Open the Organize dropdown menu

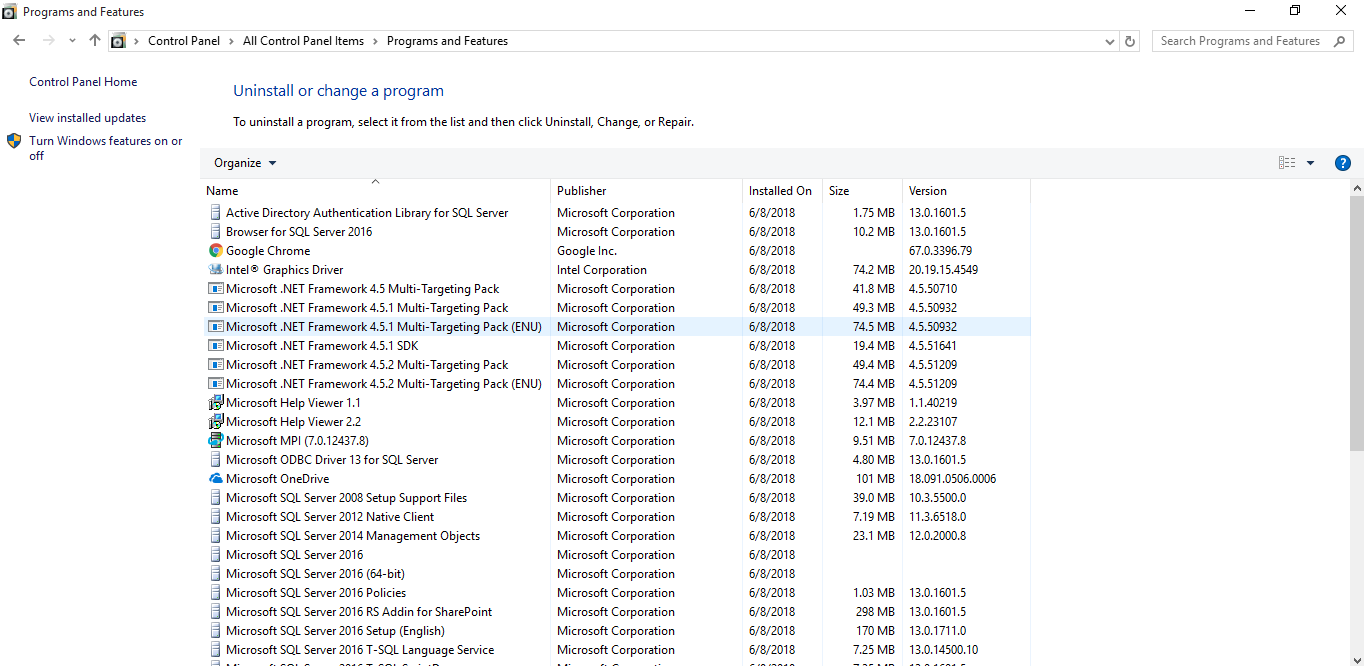[245, 163]
